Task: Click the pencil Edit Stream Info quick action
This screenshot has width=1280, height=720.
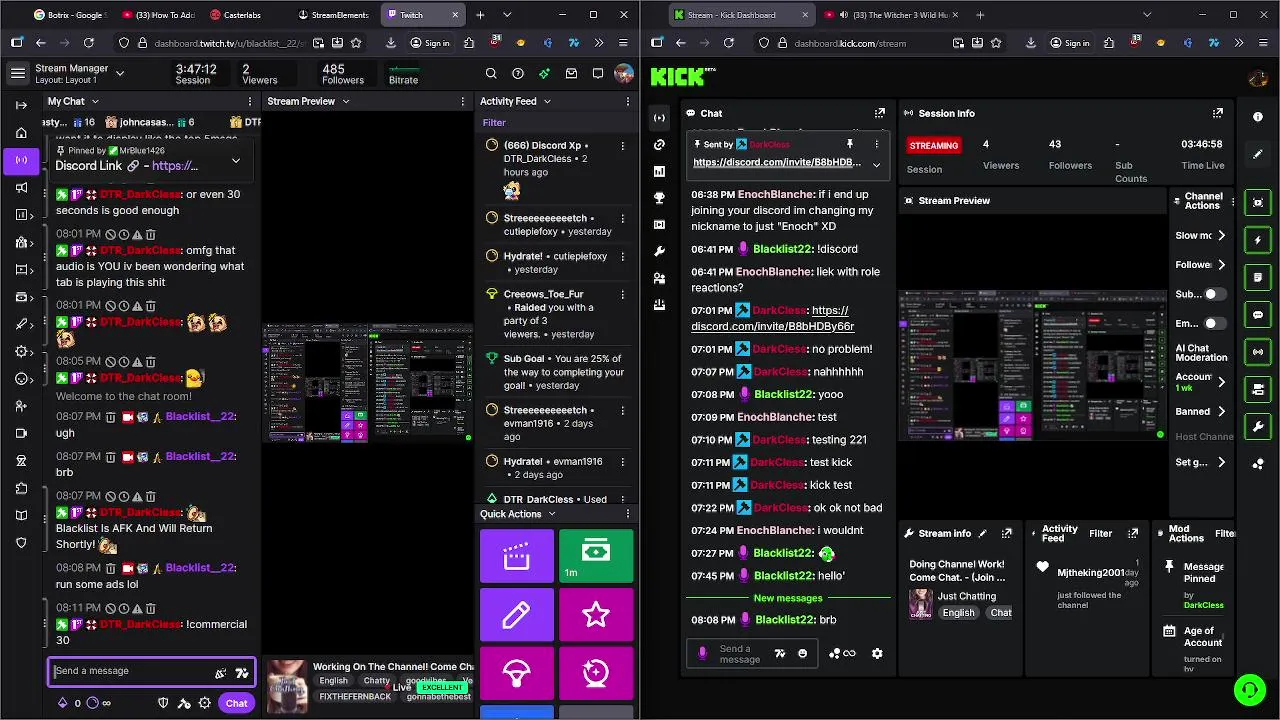Action: pyautogui.click(x=516, y=615)
